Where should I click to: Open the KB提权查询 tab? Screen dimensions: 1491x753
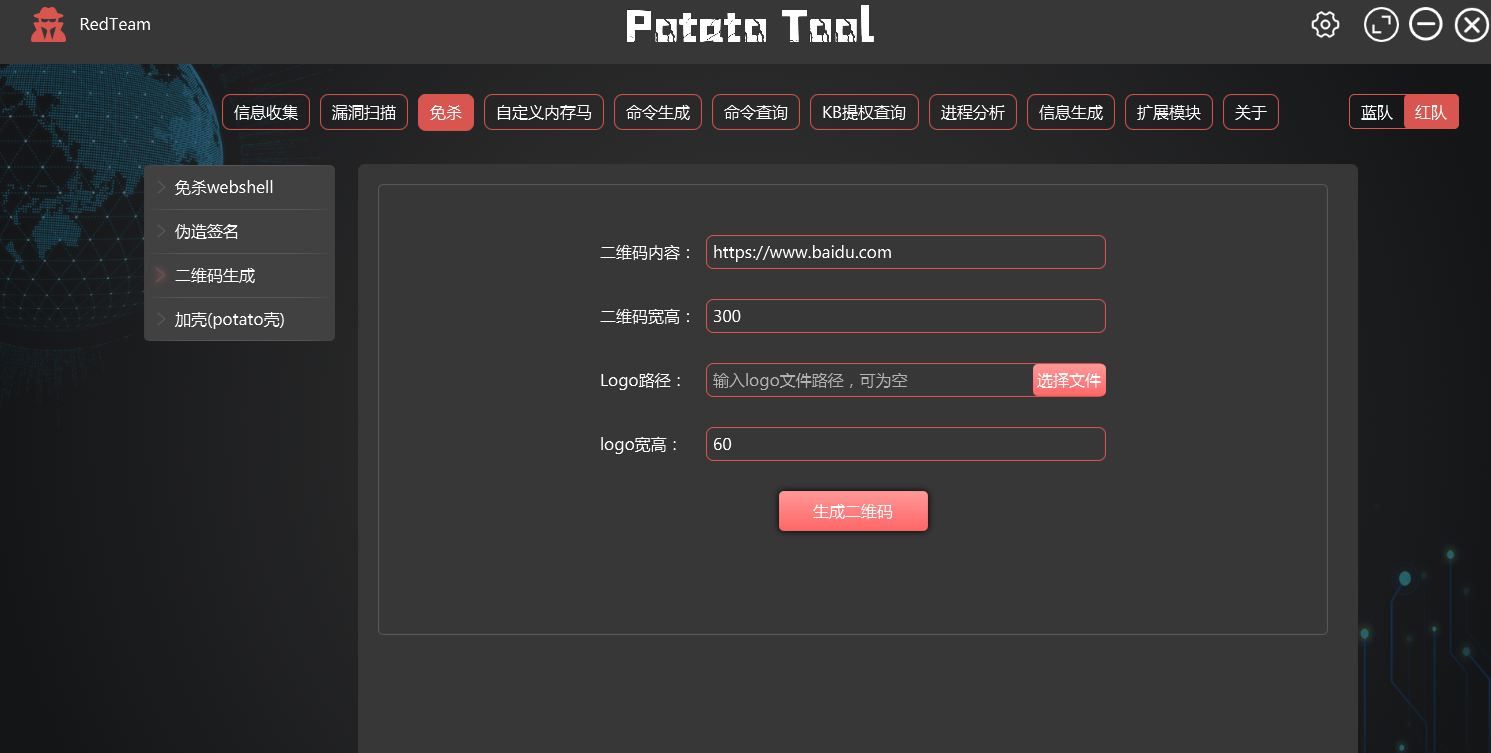pos(864,112)
